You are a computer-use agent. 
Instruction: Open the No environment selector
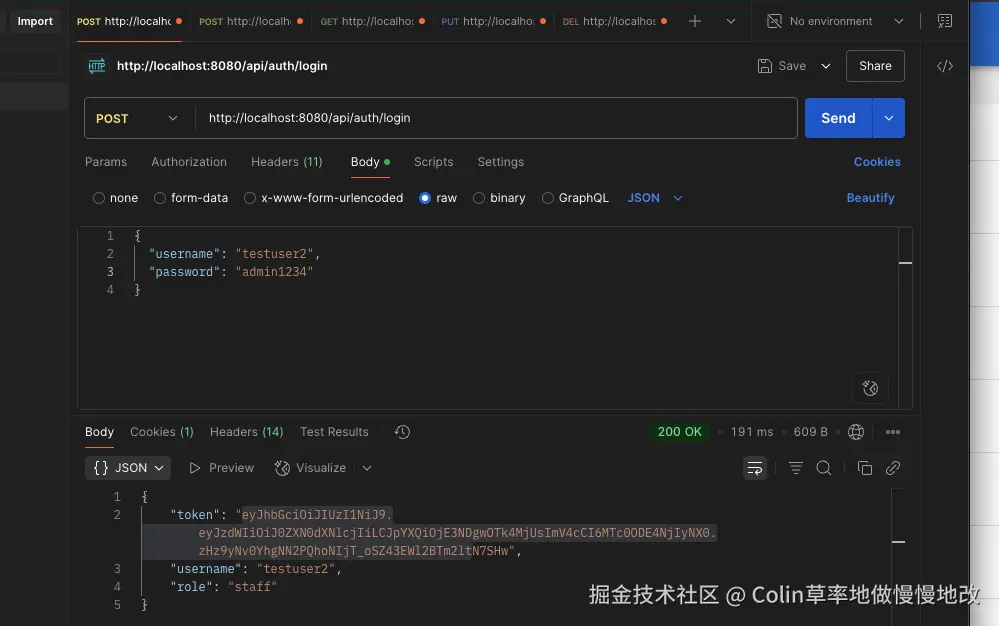click(x=835, y=21)
